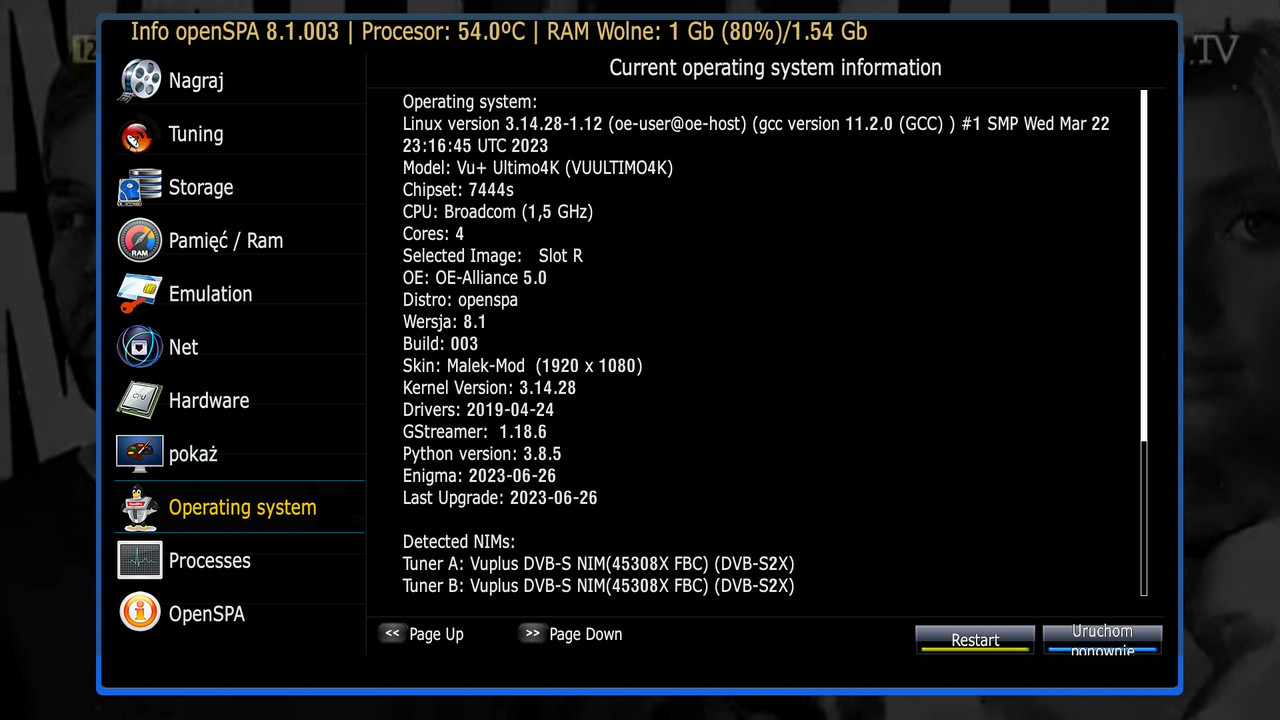
Task: Open the Storage menu entry
Action: pos(240,187)
